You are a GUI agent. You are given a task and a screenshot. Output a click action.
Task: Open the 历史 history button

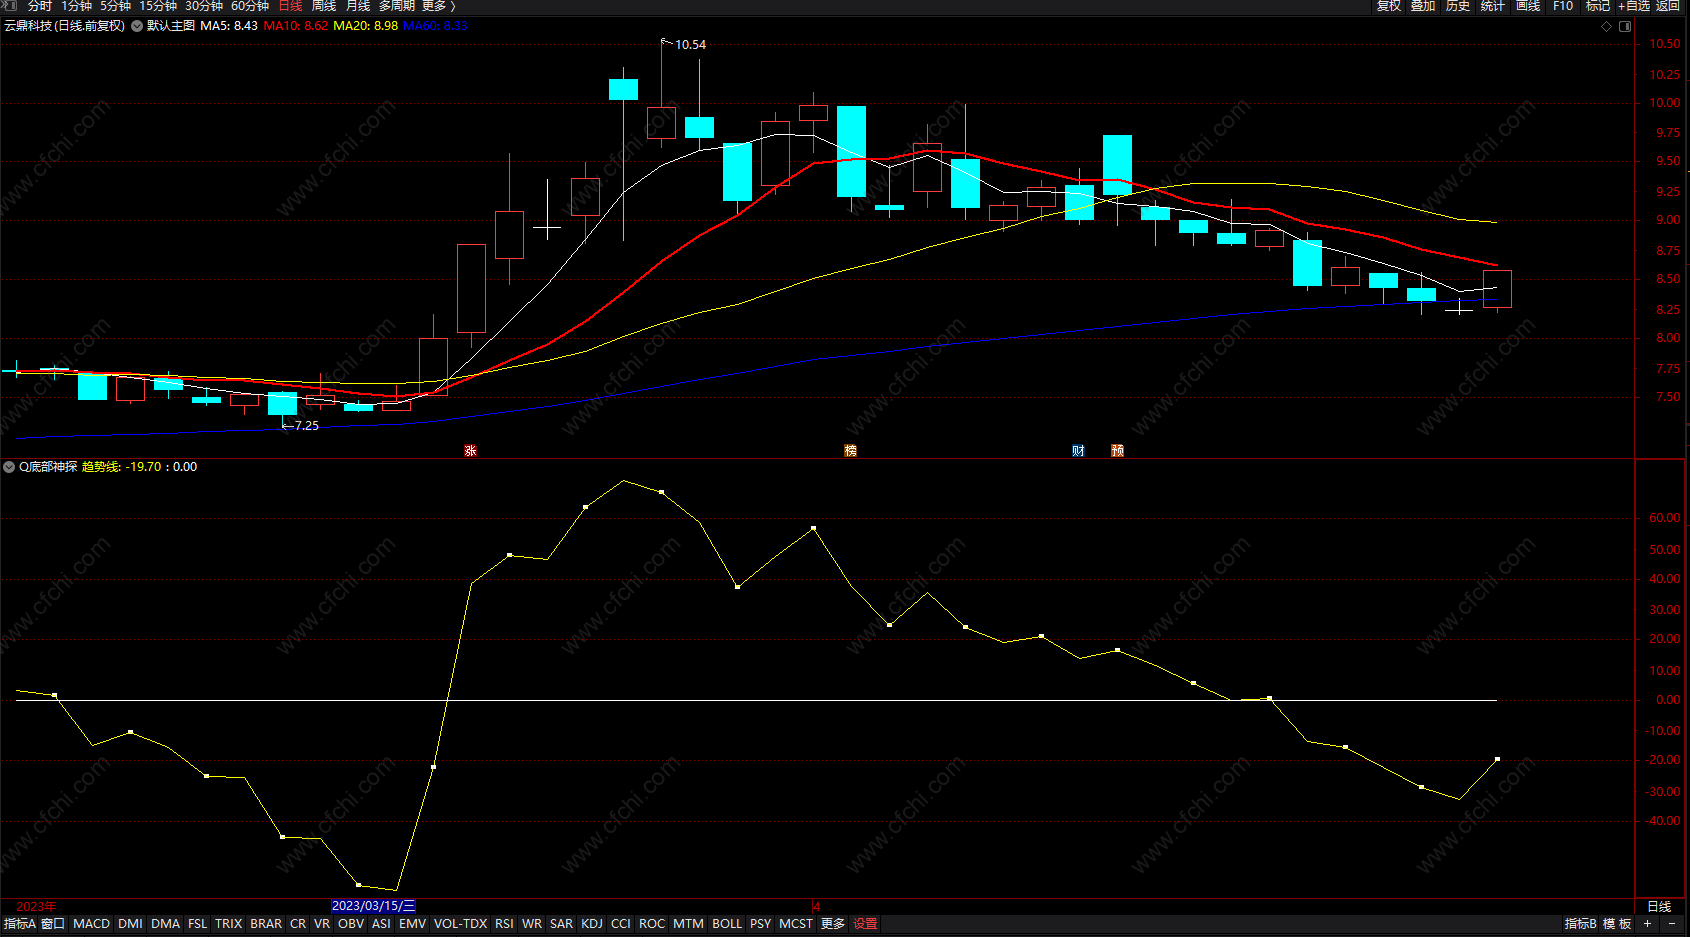pyautogui.click(x=1458, y=6)
